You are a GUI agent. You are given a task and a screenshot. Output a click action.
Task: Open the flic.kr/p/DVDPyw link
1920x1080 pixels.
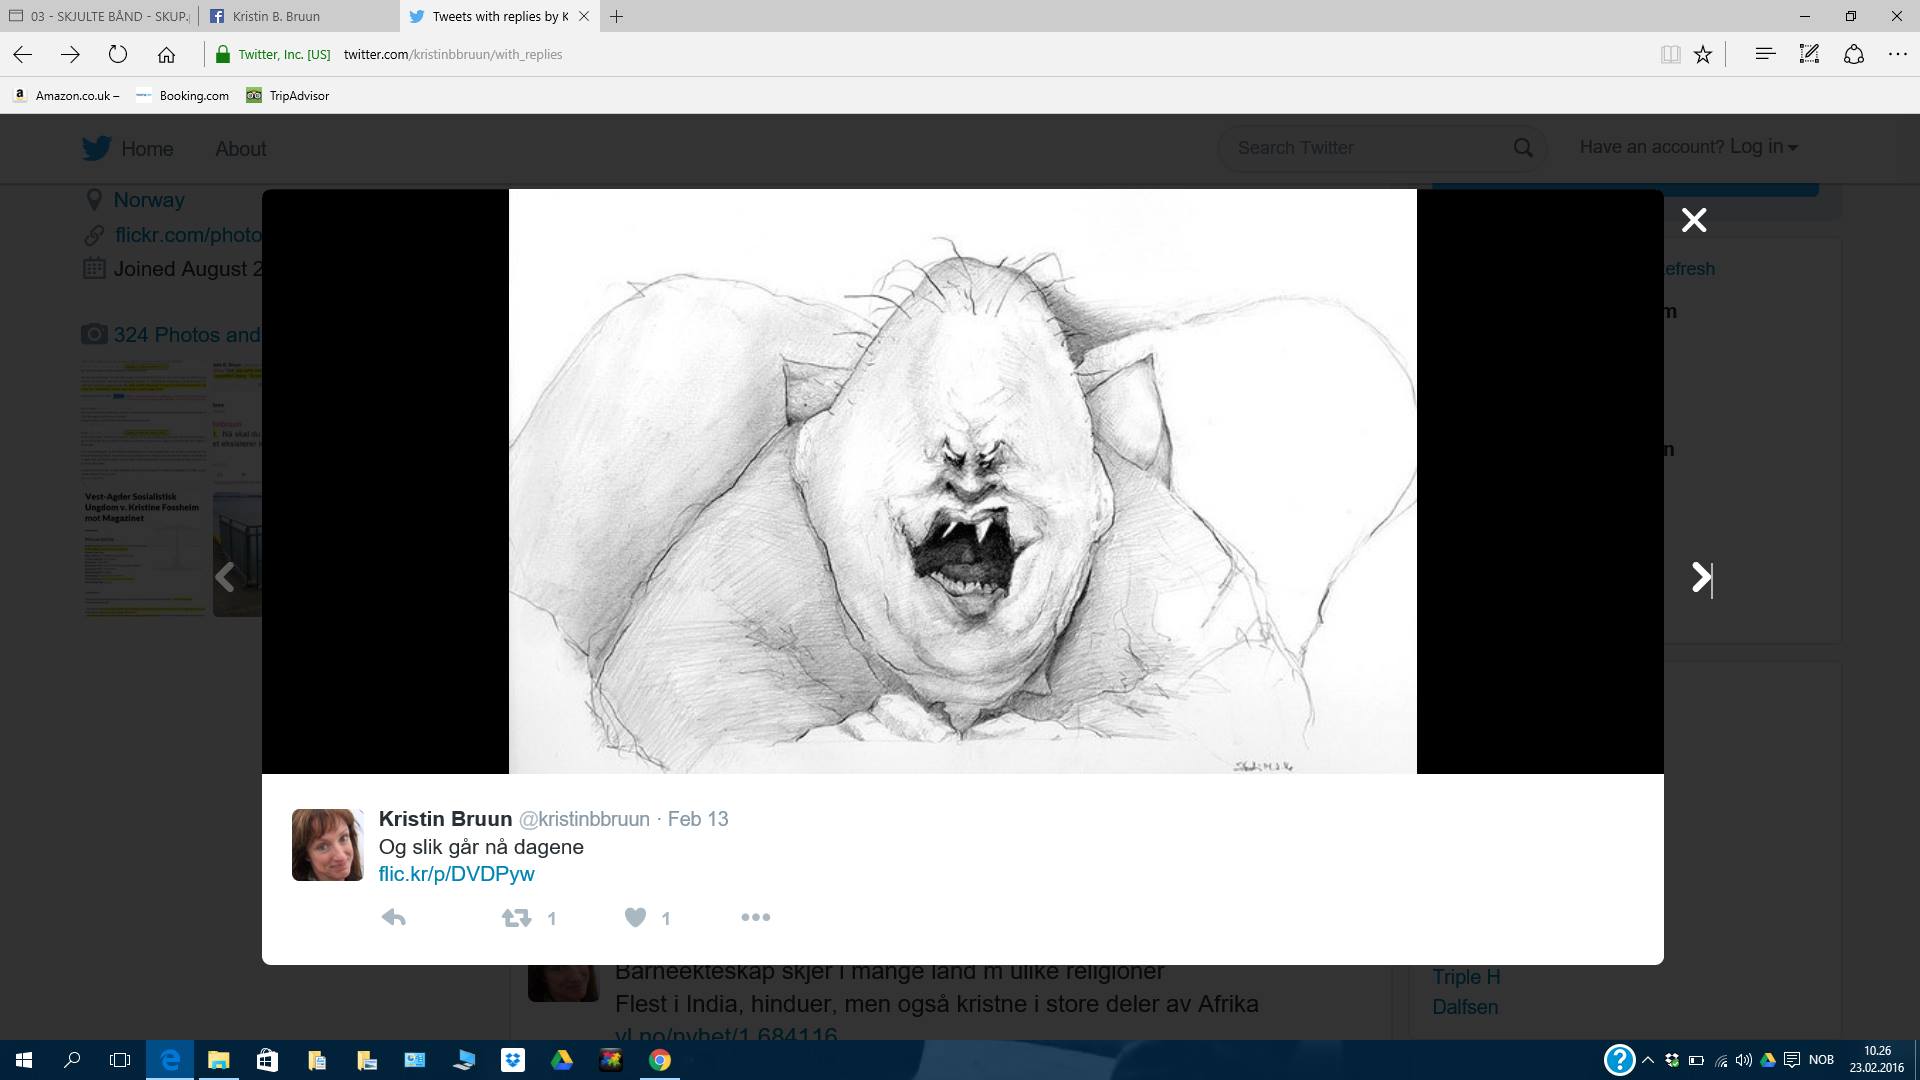[456, 874]
